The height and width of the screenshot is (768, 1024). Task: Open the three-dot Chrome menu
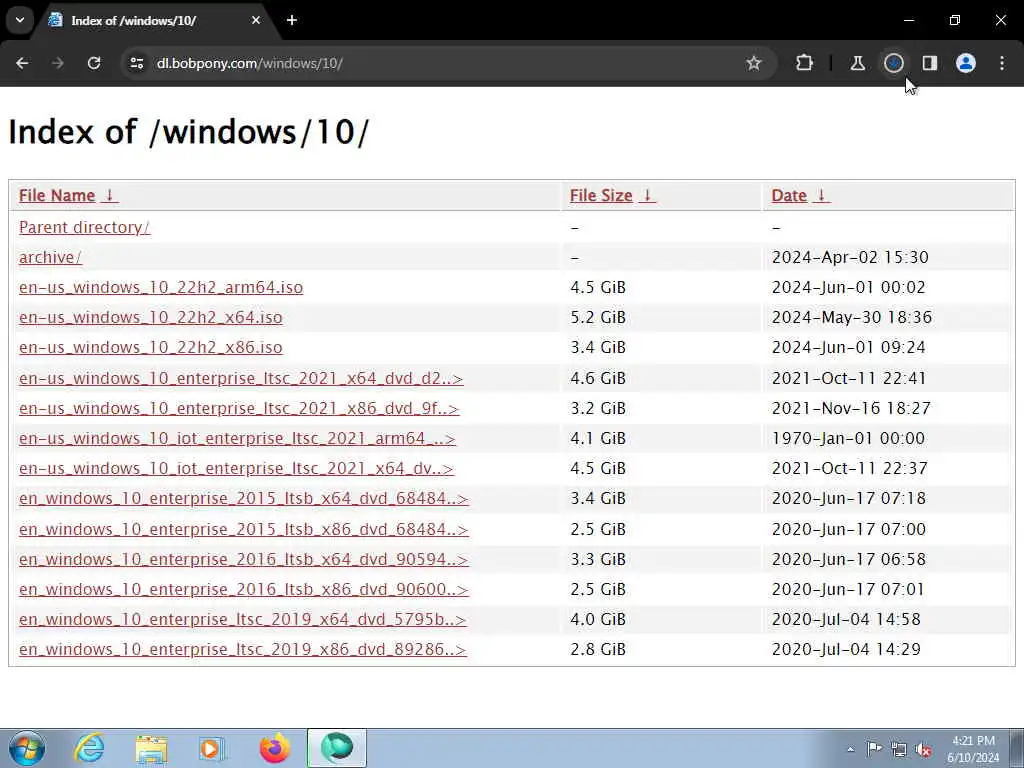tap(1002, 63)
